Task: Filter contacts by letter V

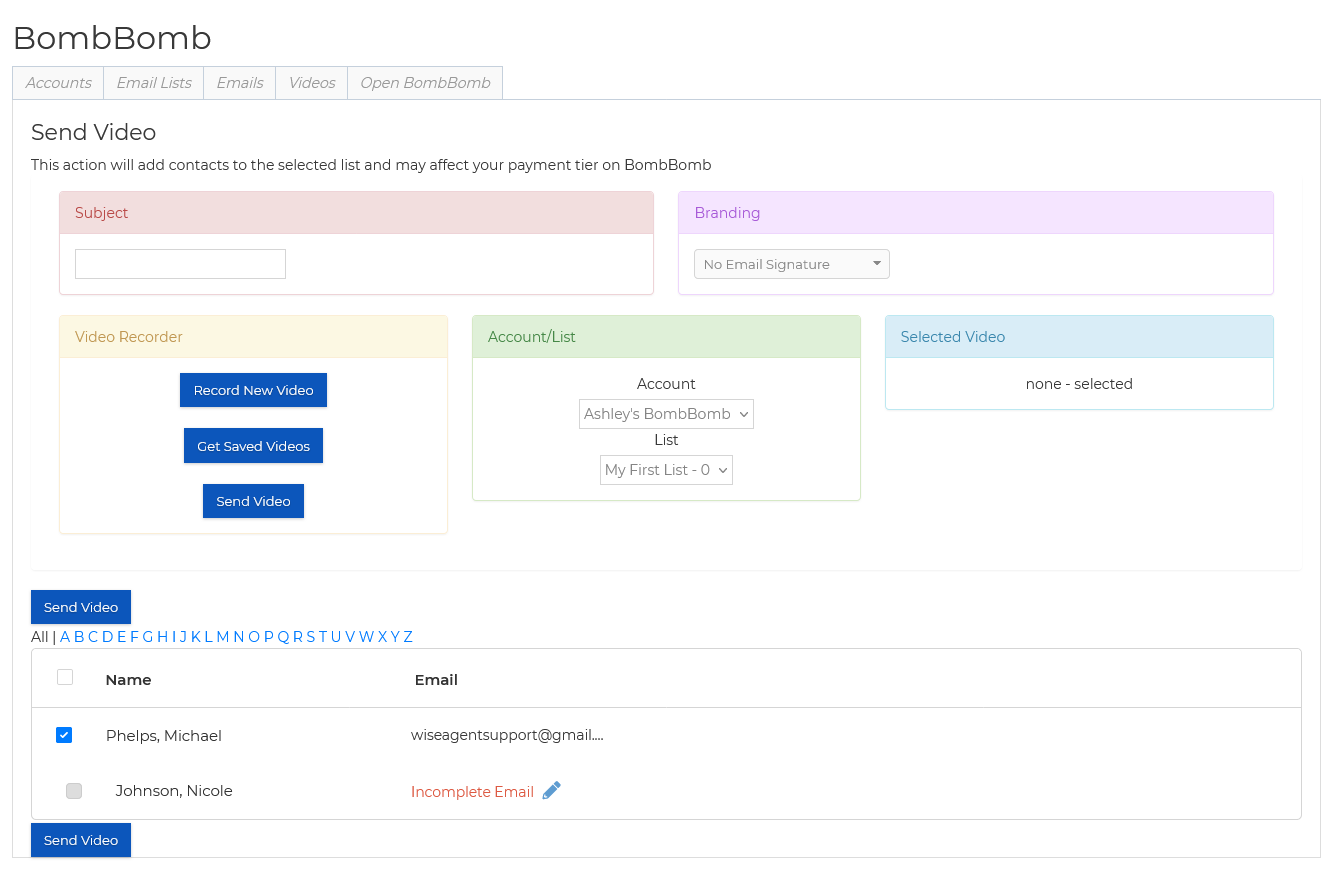Action: tap(350, 637)
